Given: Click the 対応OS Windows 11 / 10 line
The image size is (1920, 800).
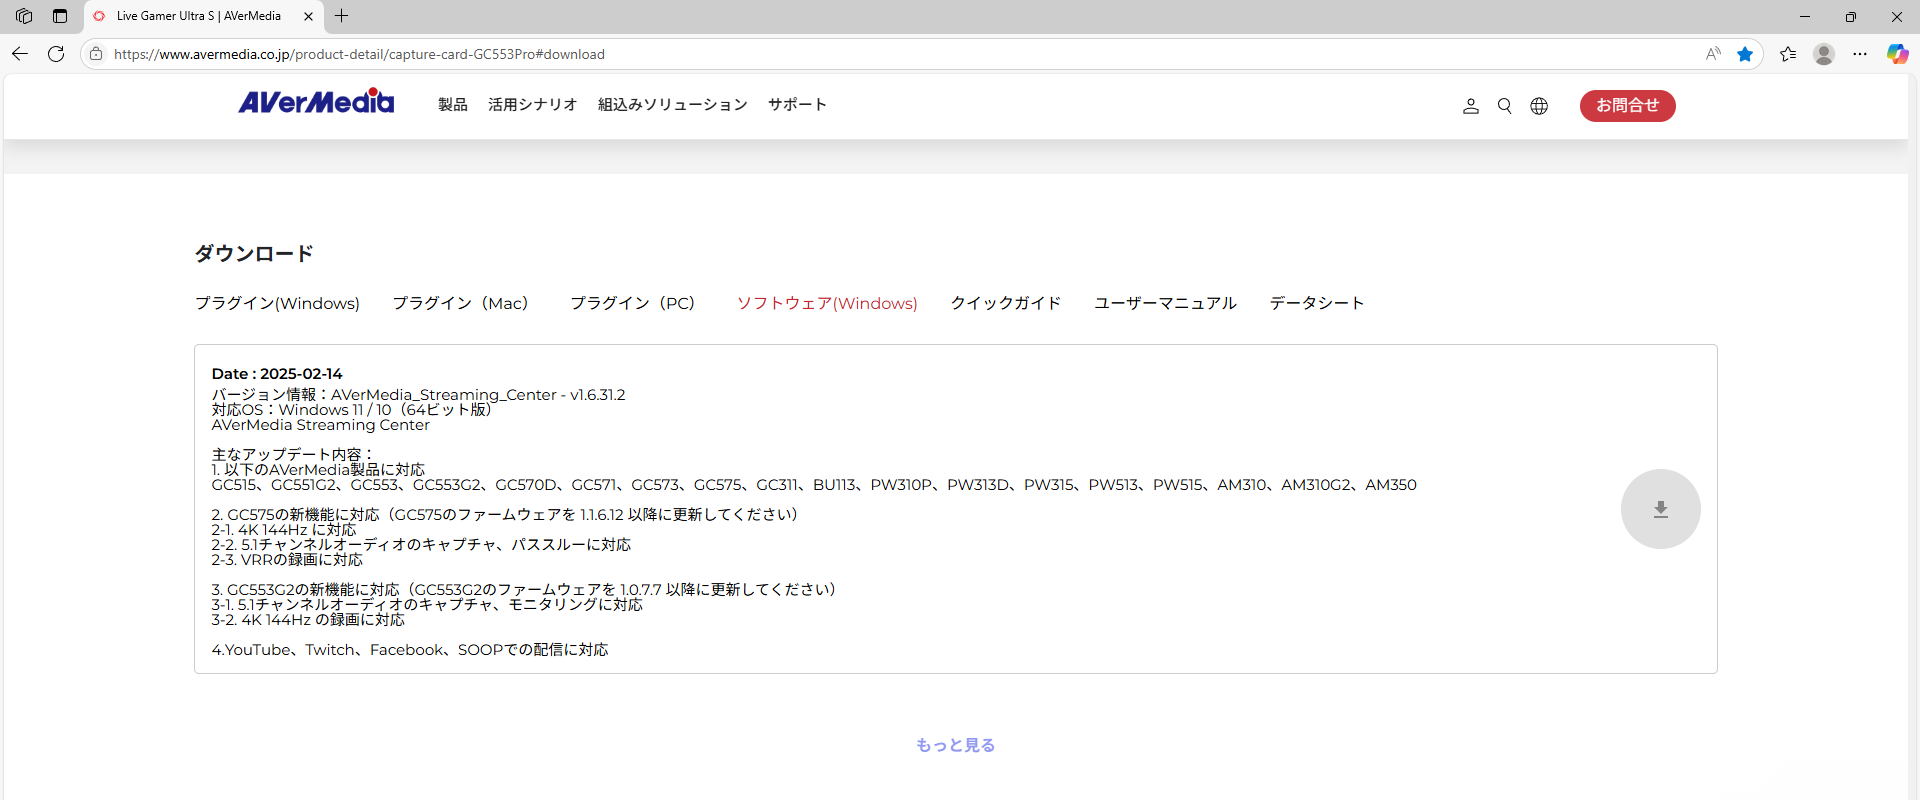Looking at the screenshot, I should point(351,410).
